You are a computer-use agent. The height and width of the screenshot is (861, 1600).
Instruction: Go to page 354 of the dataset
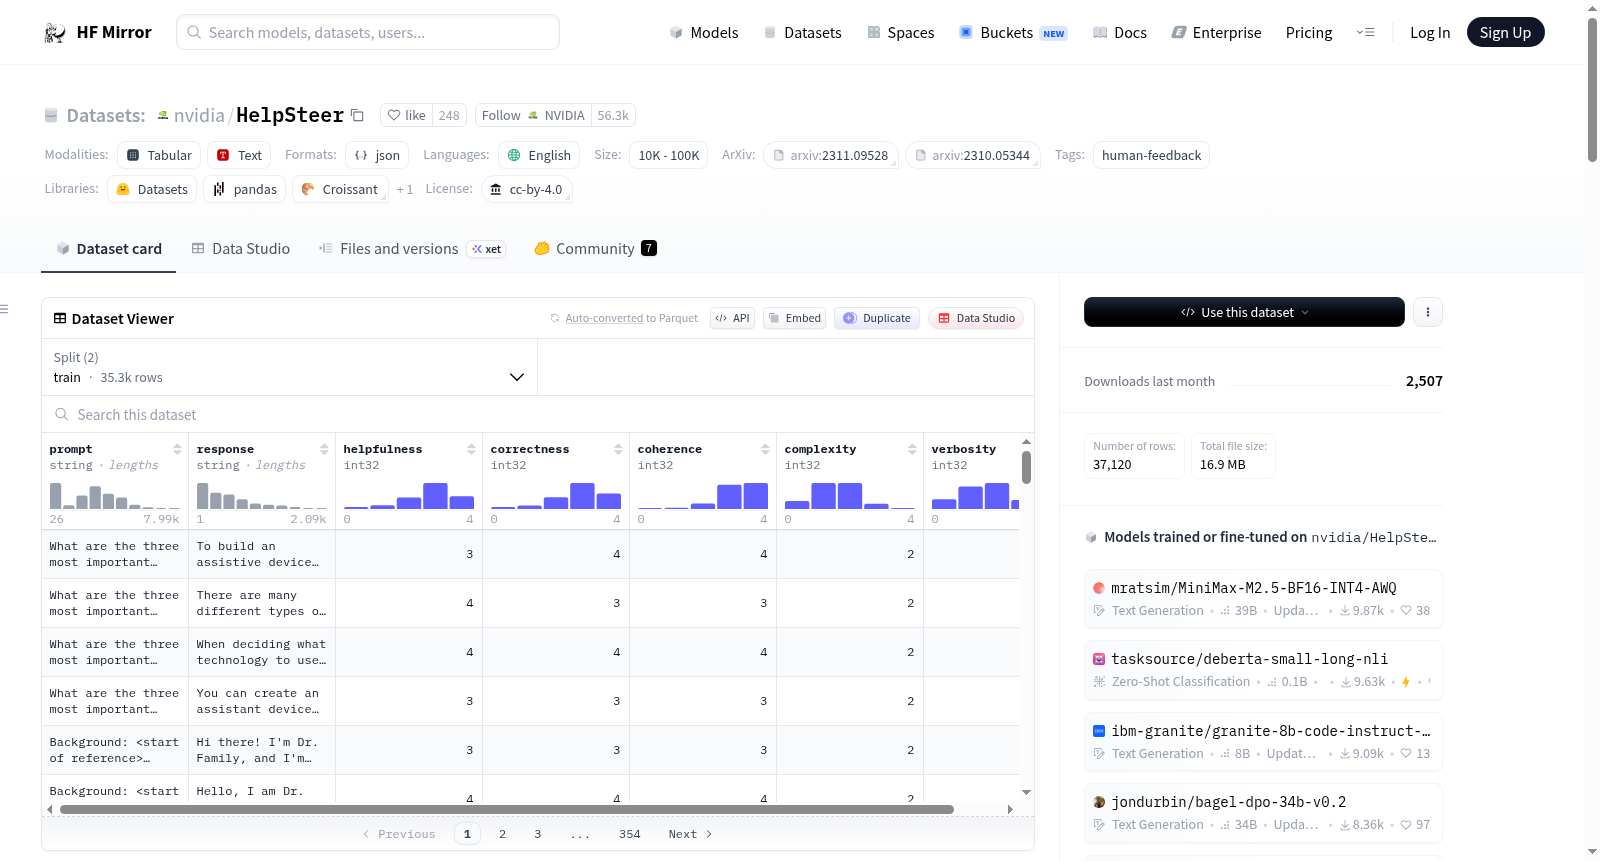click(630, 834)
